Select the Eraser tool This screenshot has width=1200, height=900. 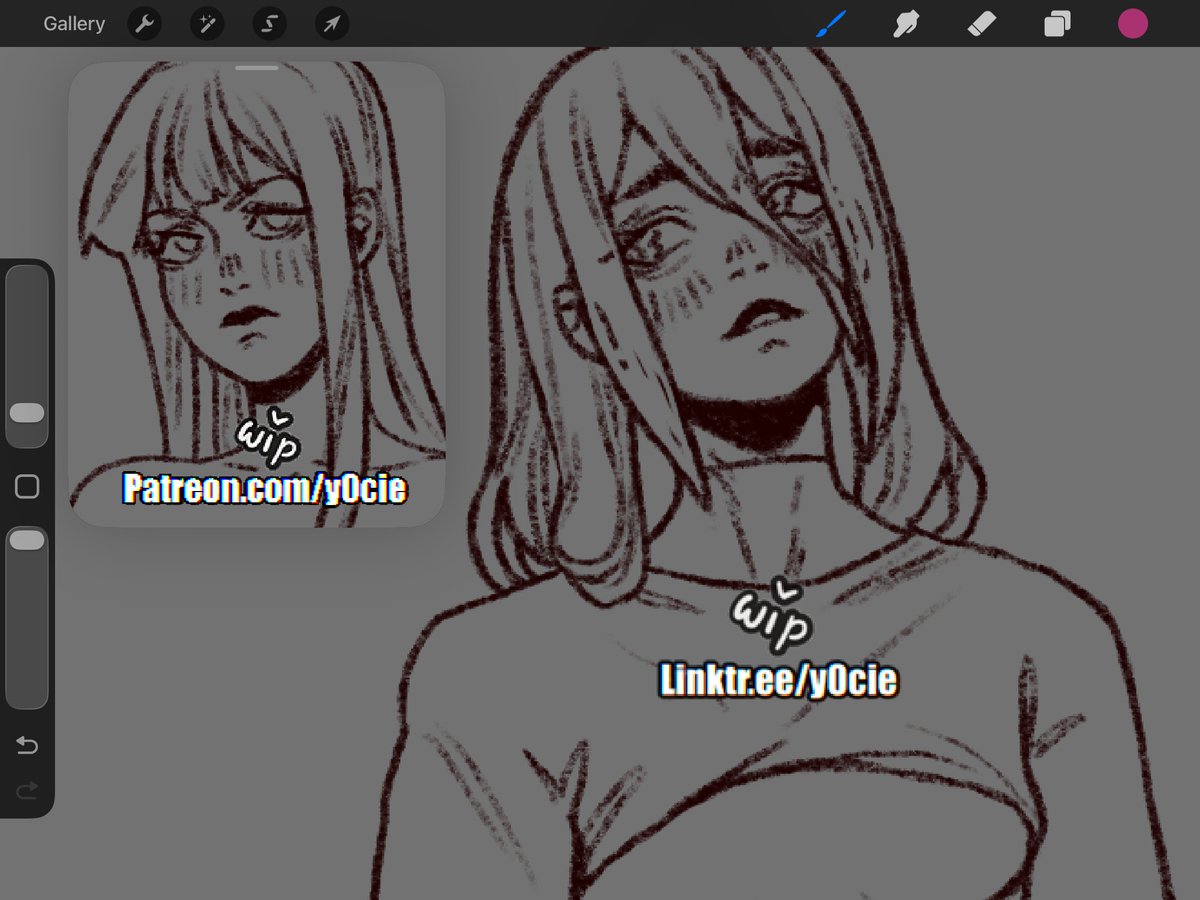(982, 24)
